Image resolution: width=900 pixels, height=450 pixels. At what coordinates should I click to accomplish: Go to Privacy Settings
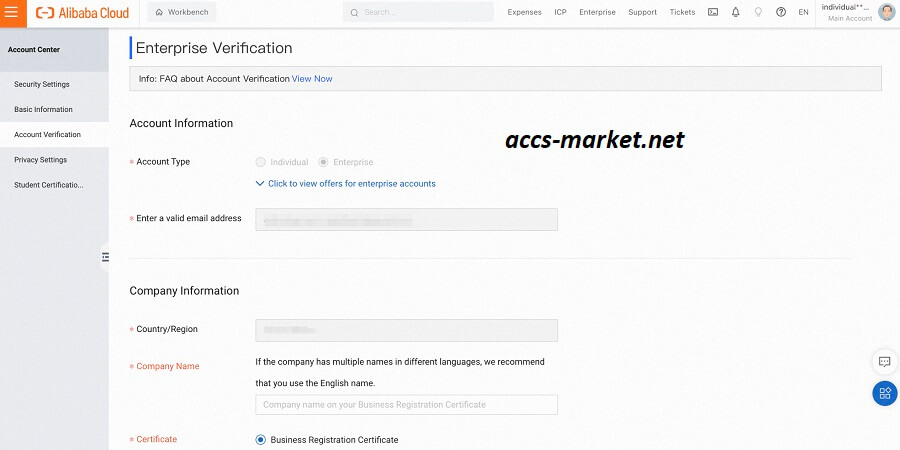click(41, 160)
